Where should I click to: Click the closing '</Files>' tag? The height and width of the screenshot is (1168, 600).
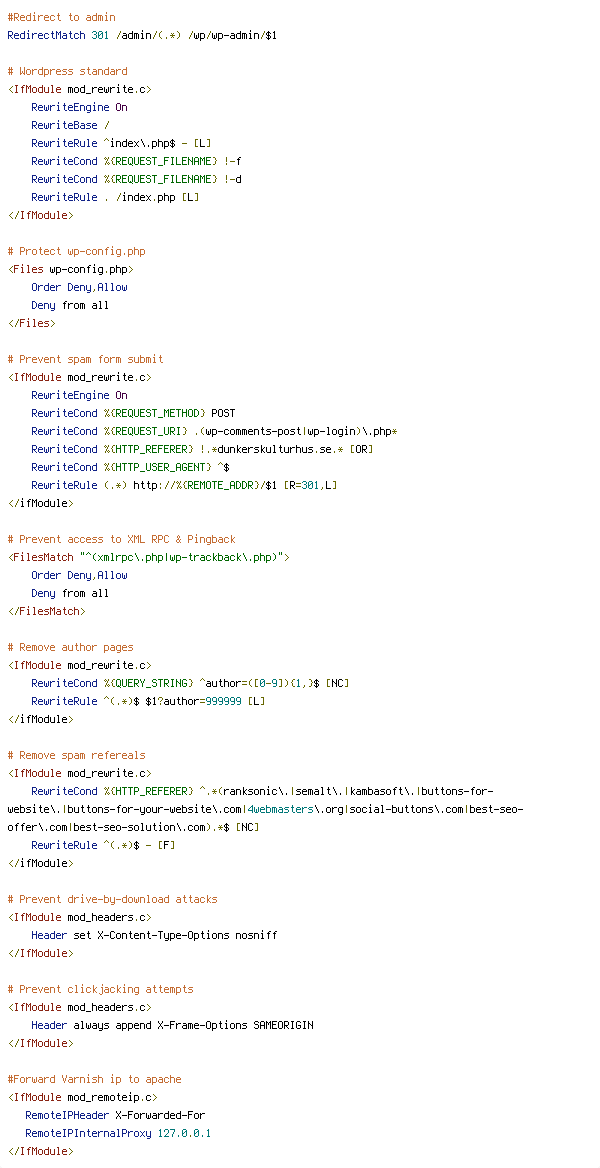31,323
